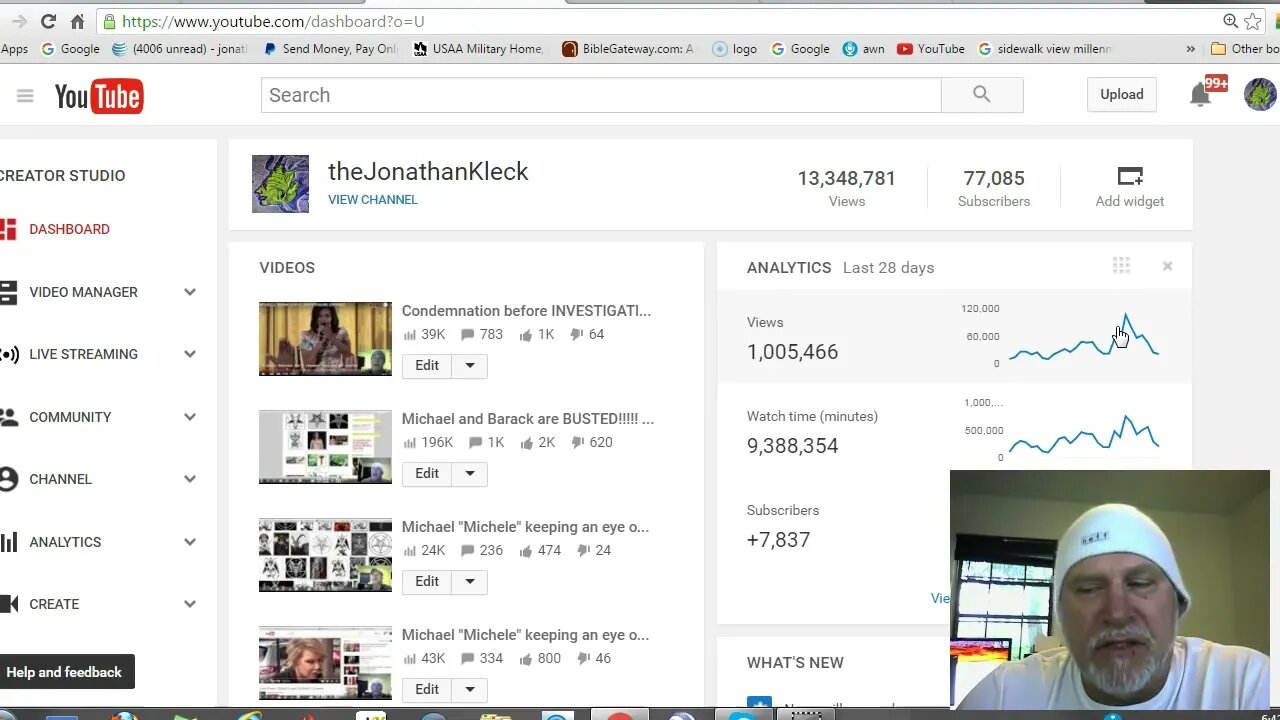The height and width of the screenshot is (720, 1280).
Task: Click the search magnifier button
Action: [982, 95]
